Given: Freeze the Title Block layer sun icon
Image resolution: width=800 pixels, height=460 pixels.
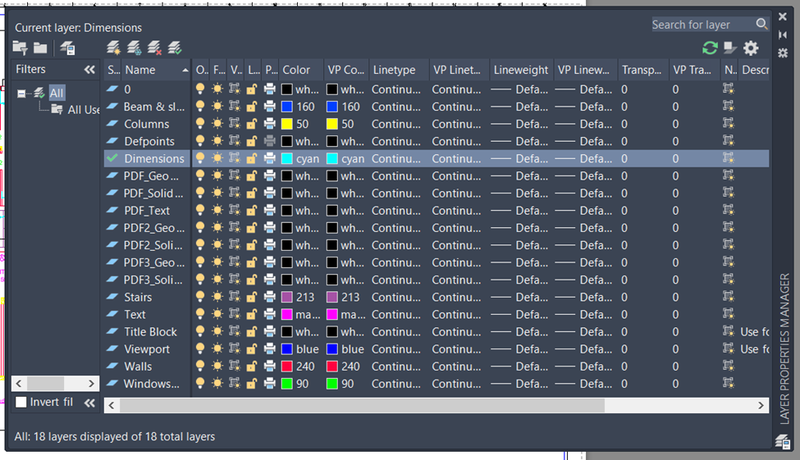Looking at the screenshot, I should tap(217, 331).
